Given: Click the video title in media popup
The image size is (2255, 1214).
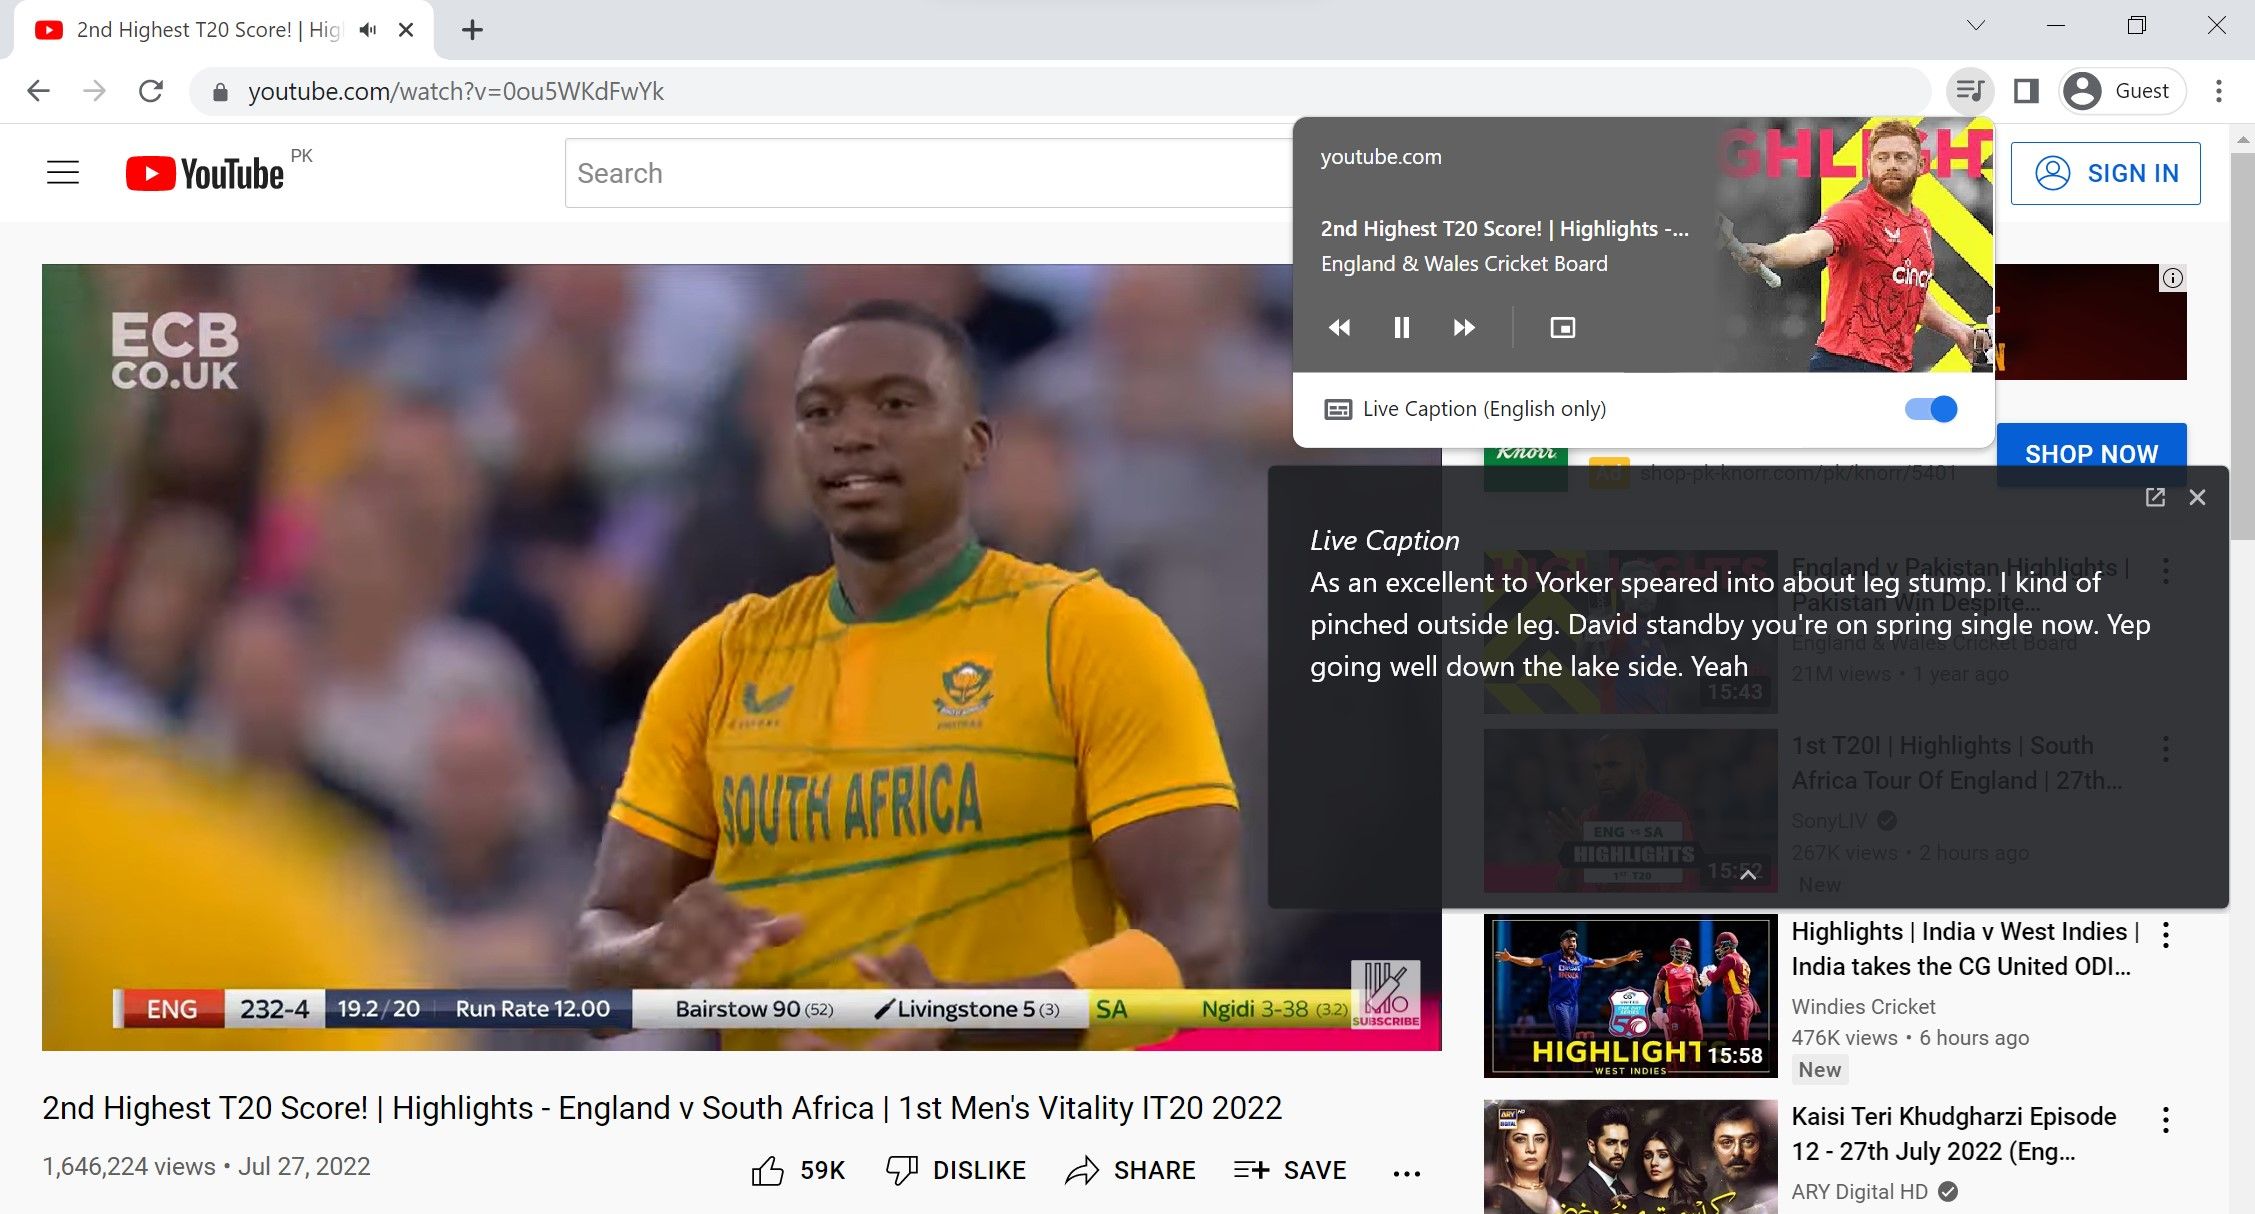Looking at the screenshot, I should pyautogui.click(x=1504, y=229).
